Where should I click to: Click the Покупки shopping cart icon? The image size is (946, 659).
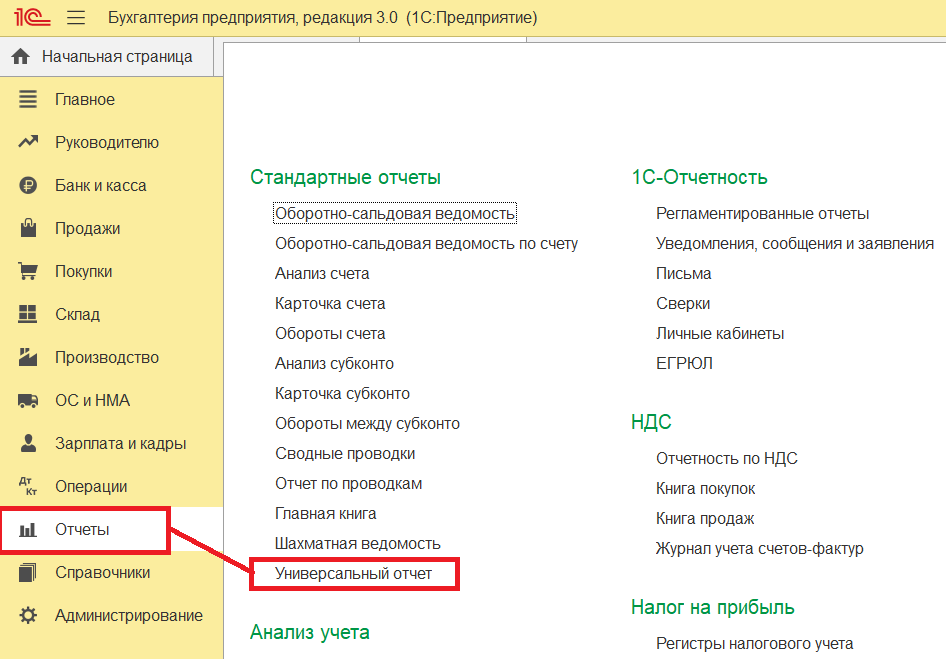pyautogui.click(x=28, y=272)
